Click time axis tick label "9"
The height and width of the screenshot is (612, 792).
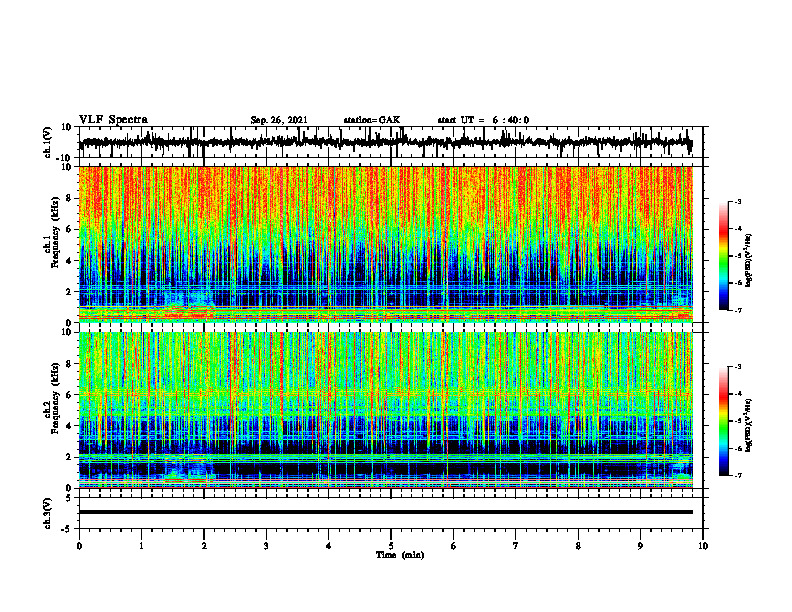[640, 546]
